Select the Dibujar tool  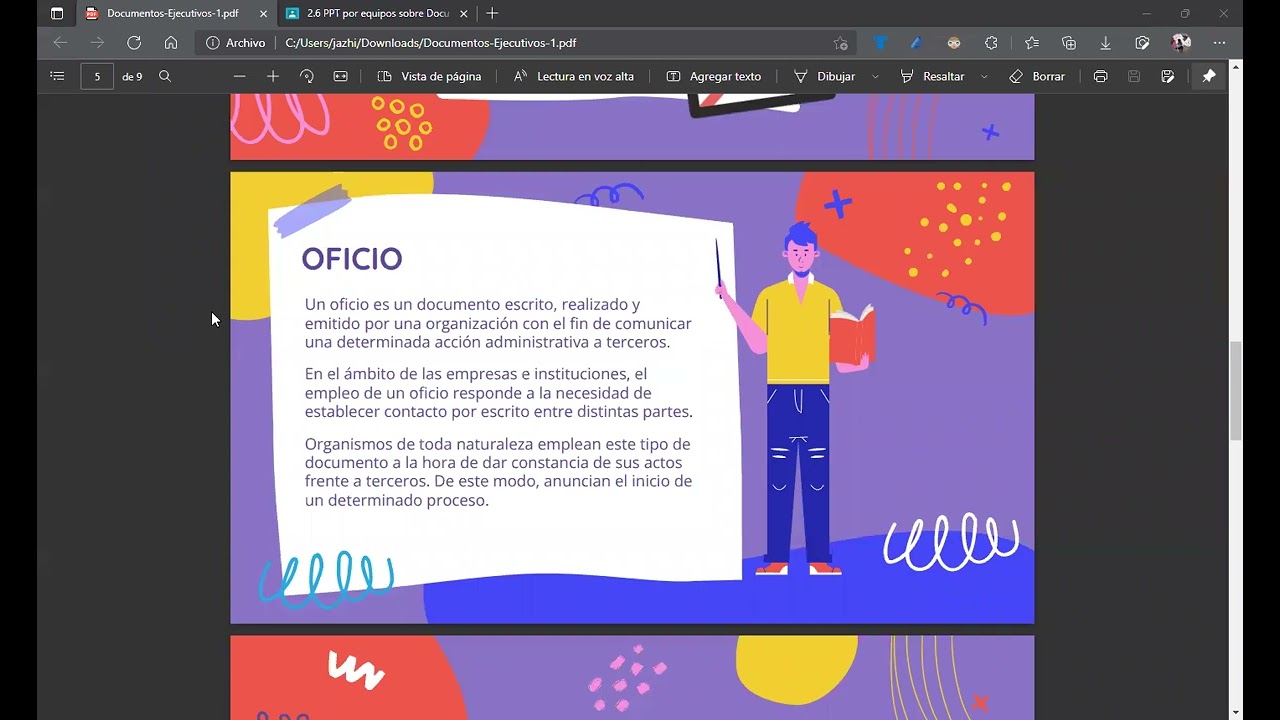(824, 76)
